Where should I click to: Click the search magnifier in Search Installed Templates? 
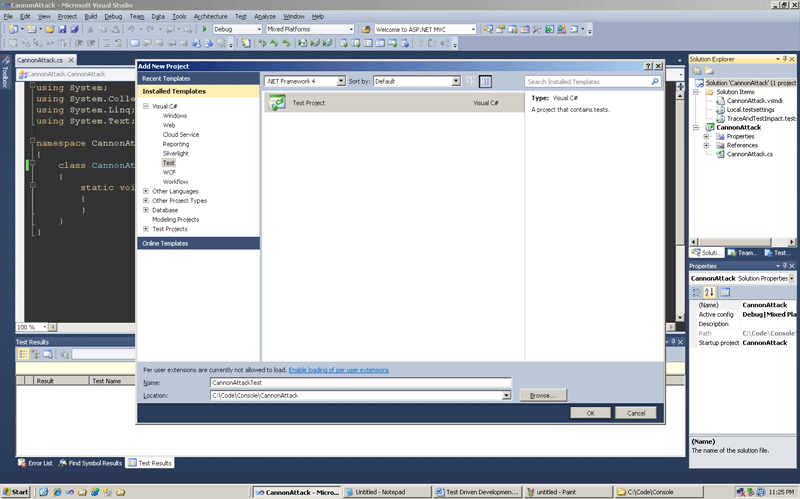(x=655, y=82)
